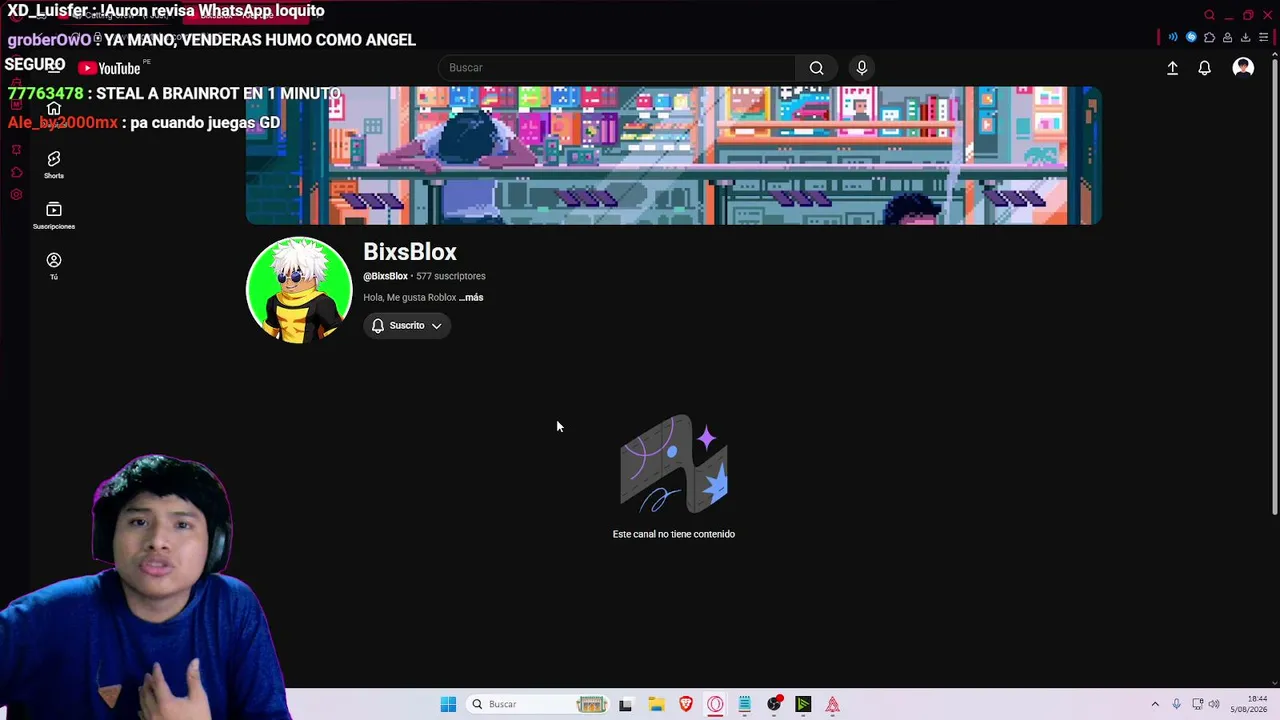Click the YouTube logo
This screenshot has width=1280, height=720.
point(110,68)
